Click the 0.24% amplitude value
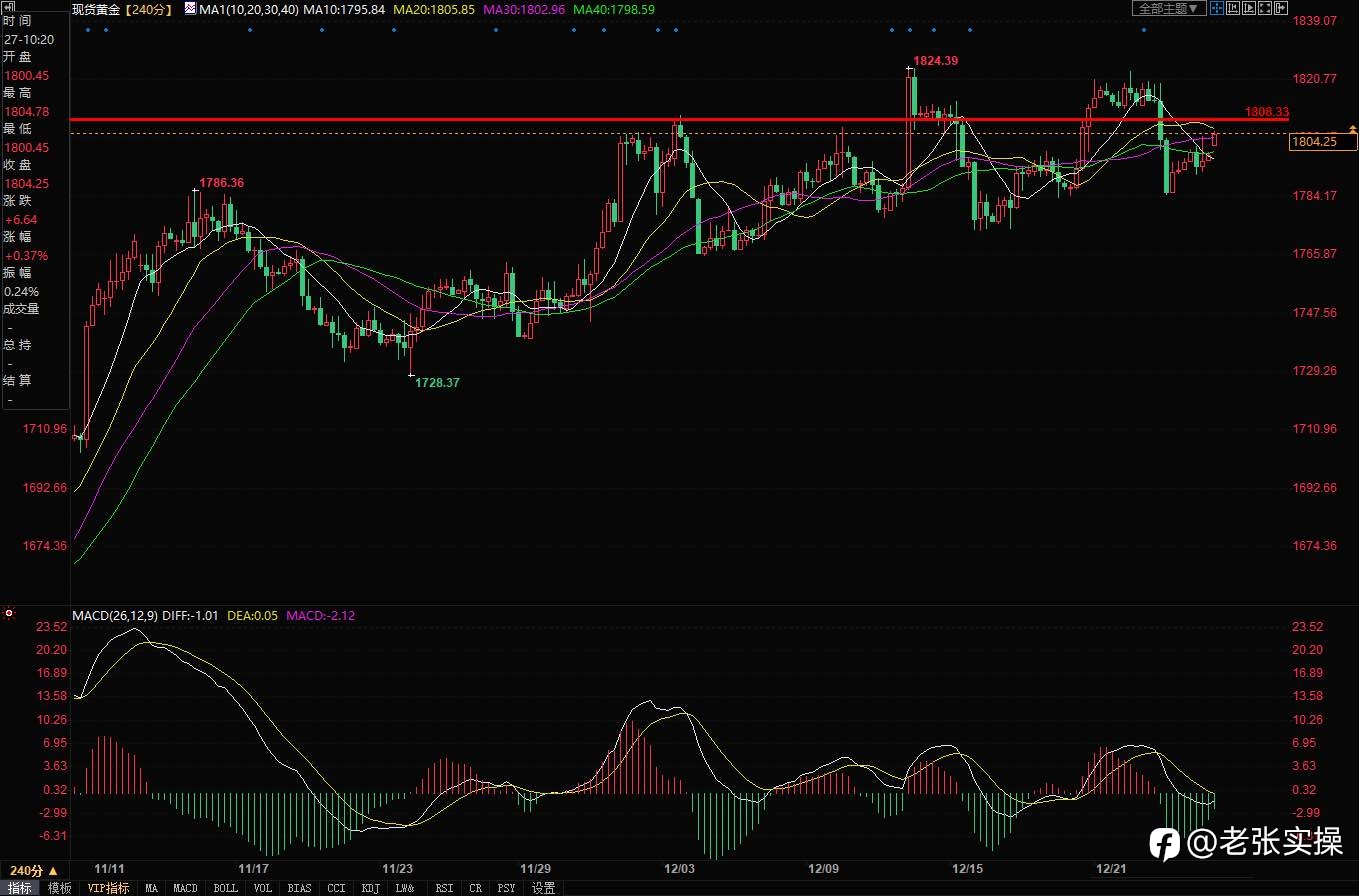Image resolution: width=1359 pixels, height=896 pixels. tap(21, 291)
